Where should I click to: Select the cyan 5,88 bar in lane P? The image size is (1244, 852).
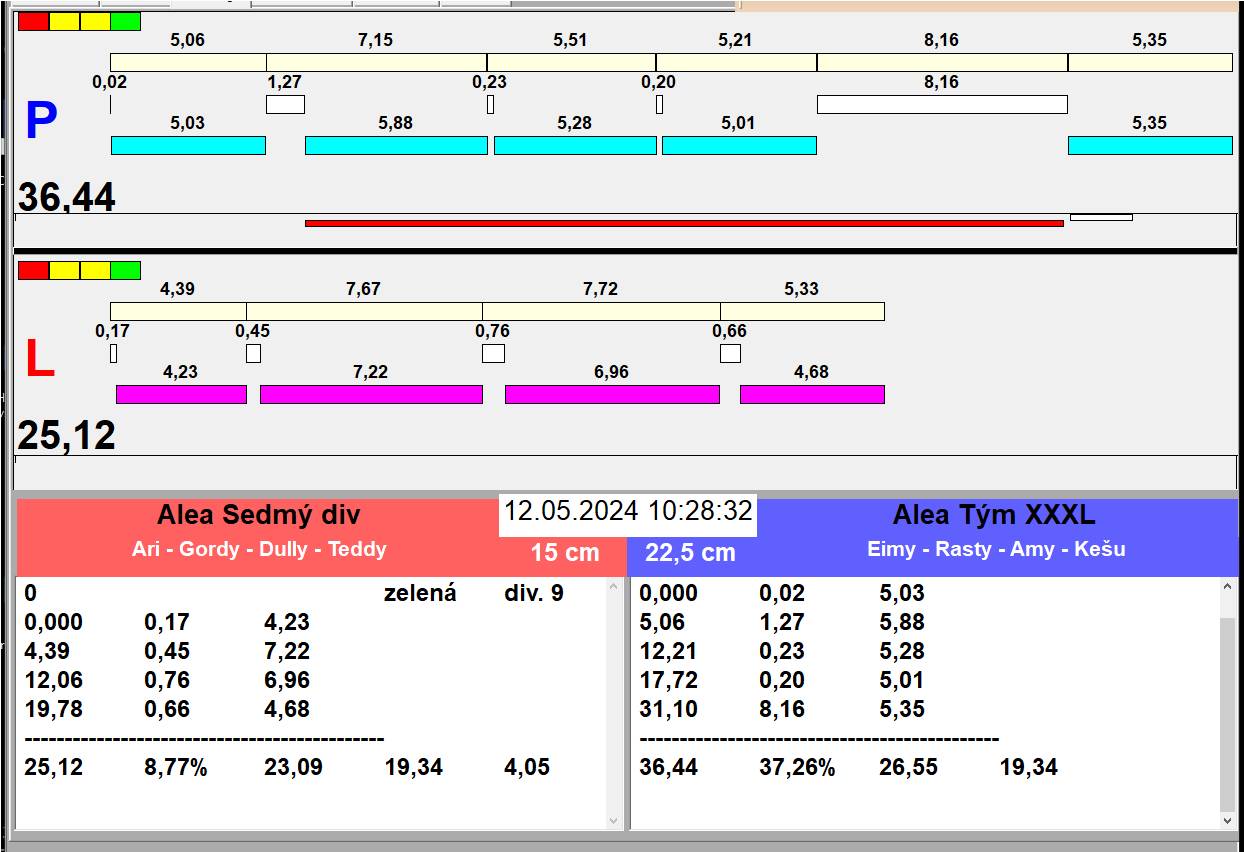[395, 145]
